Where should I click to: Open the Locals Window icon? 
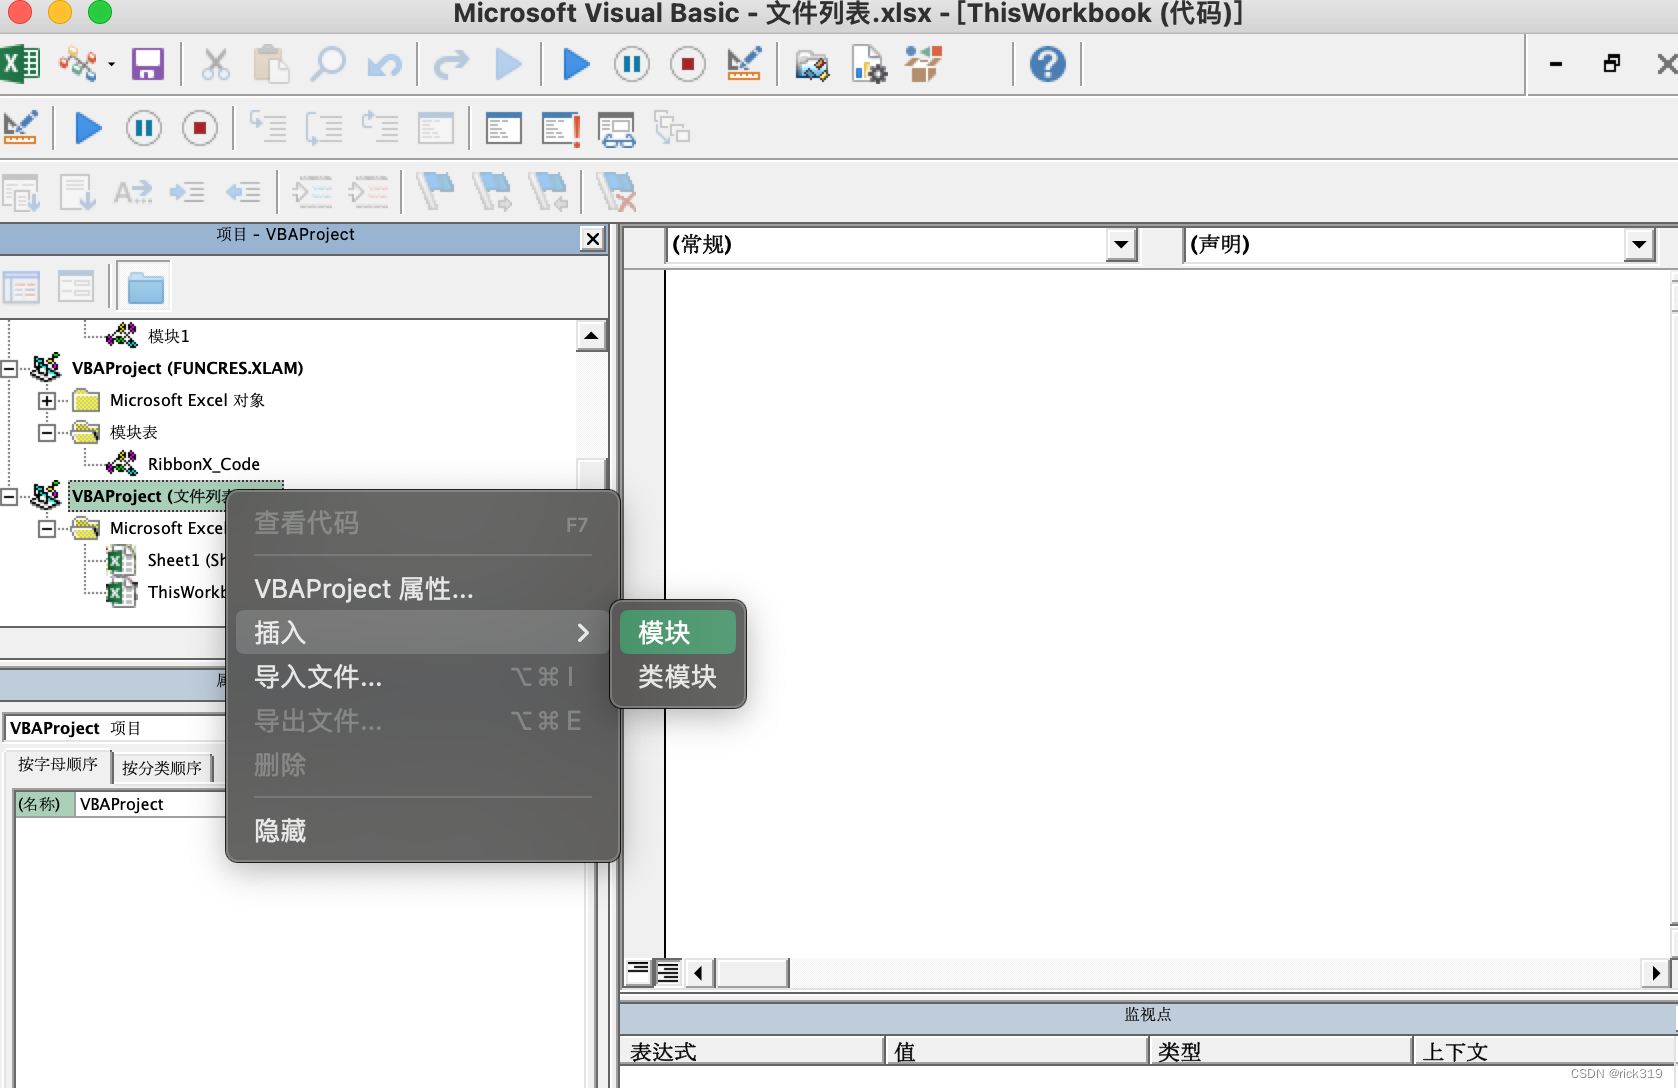(503, 128)
